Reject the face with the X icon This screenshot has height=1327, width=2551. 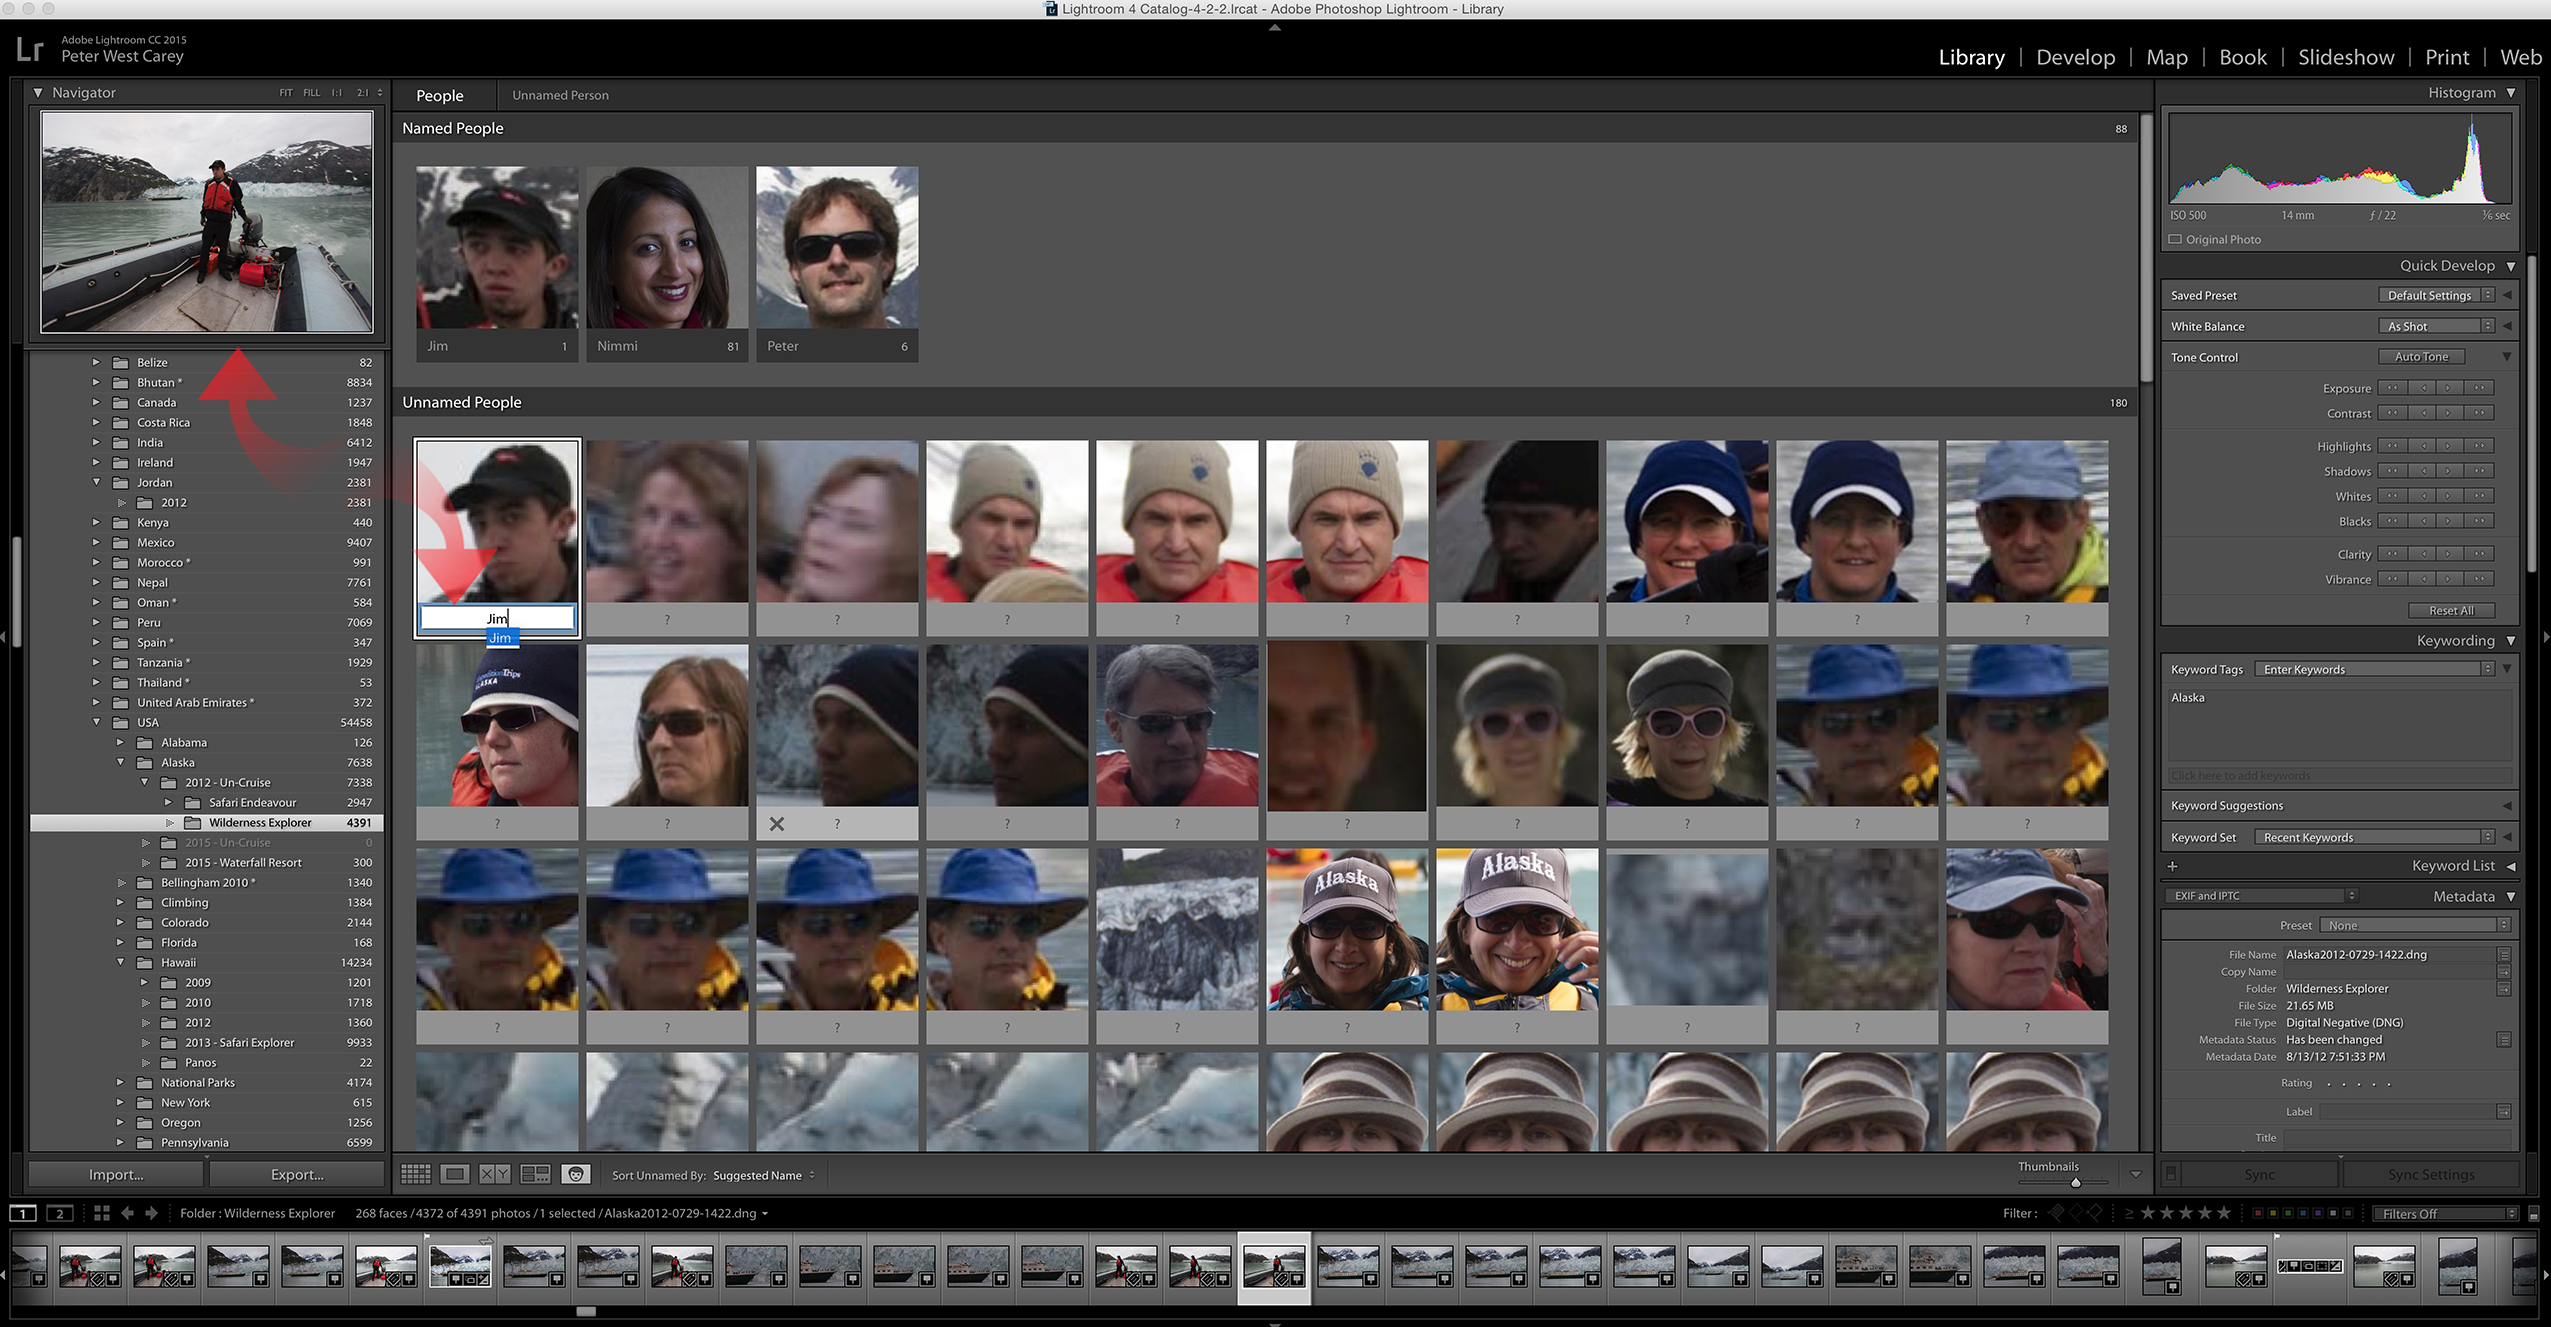coord(776,824)
